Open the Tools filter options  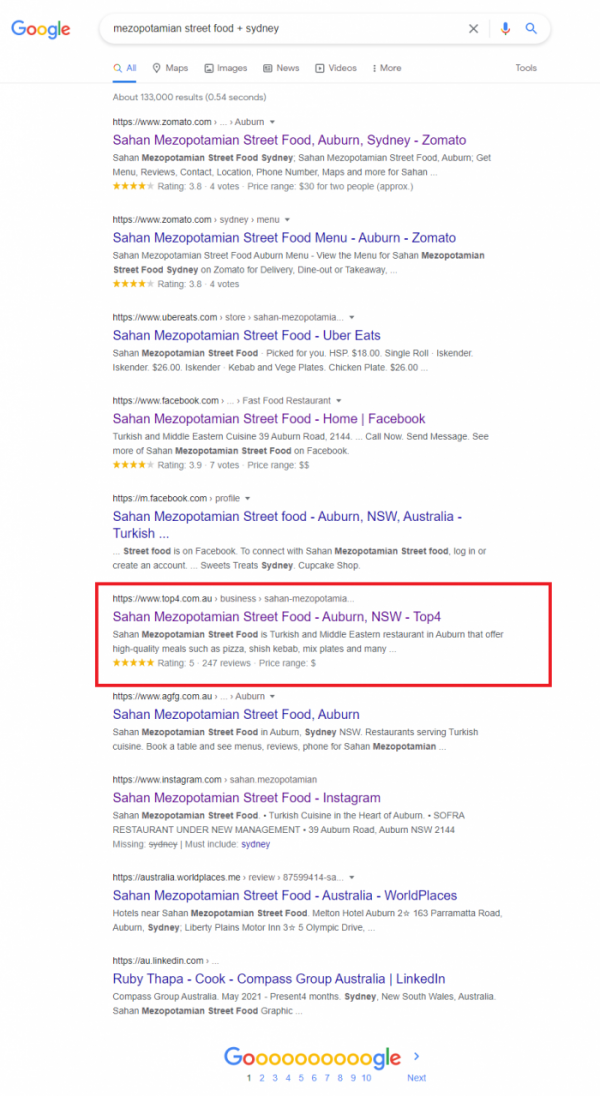coord(526,68)
